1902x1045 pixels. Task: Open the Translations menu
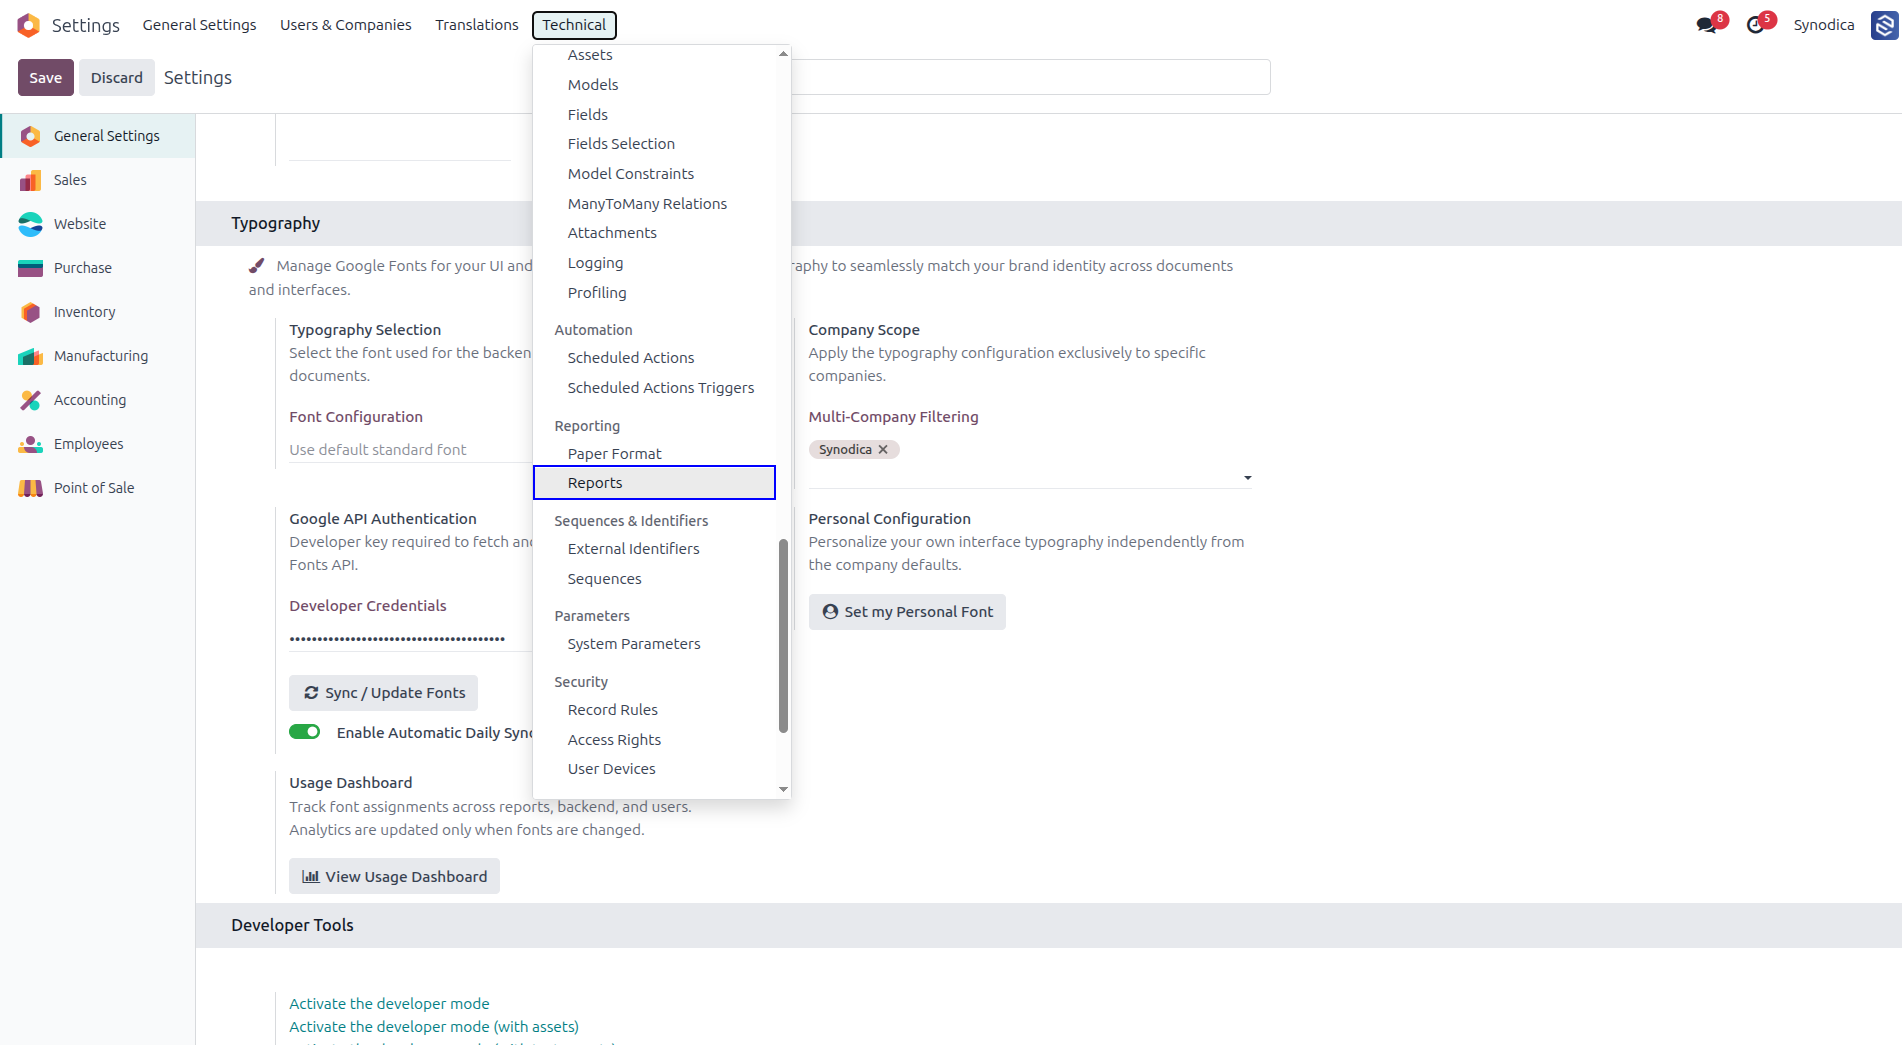(x=477, y=25)
